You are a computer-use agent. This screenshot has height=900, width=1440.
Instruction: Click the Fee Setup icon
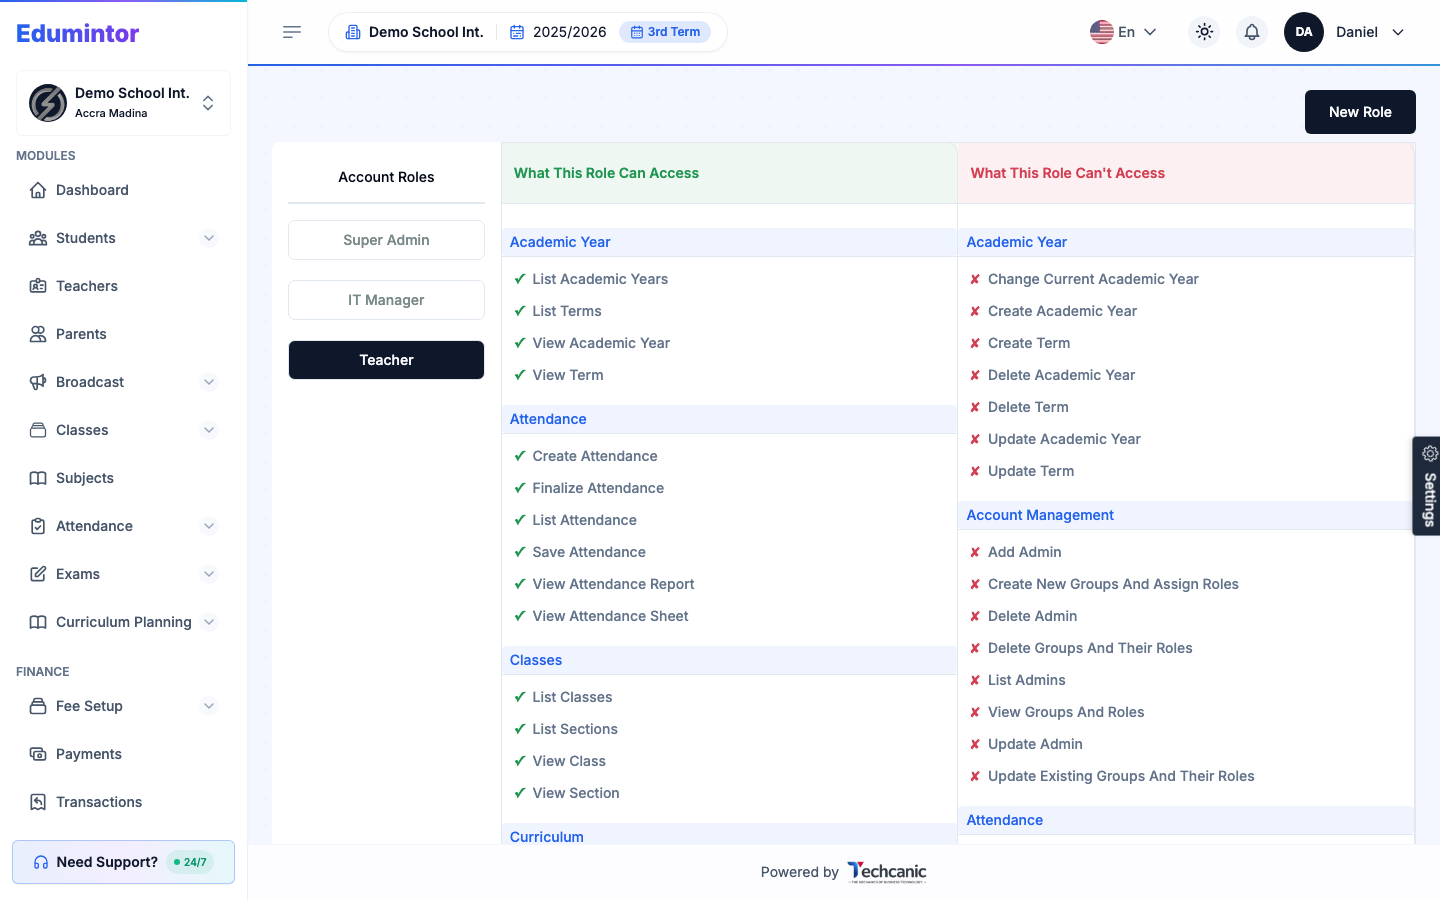tap(38, 706)
